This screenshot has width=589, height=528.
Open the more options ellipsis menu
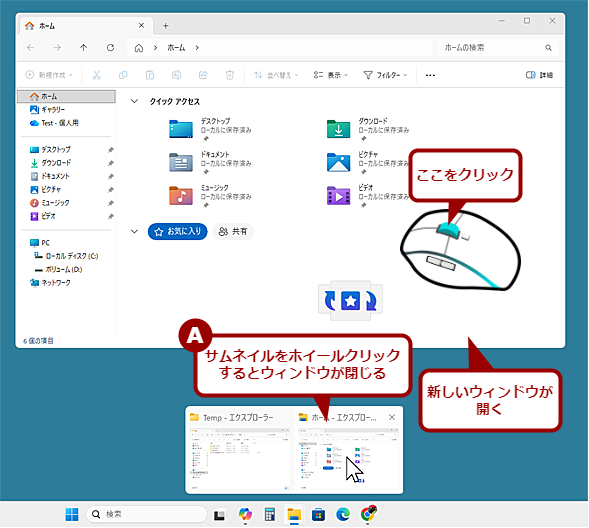coord(430,75)
